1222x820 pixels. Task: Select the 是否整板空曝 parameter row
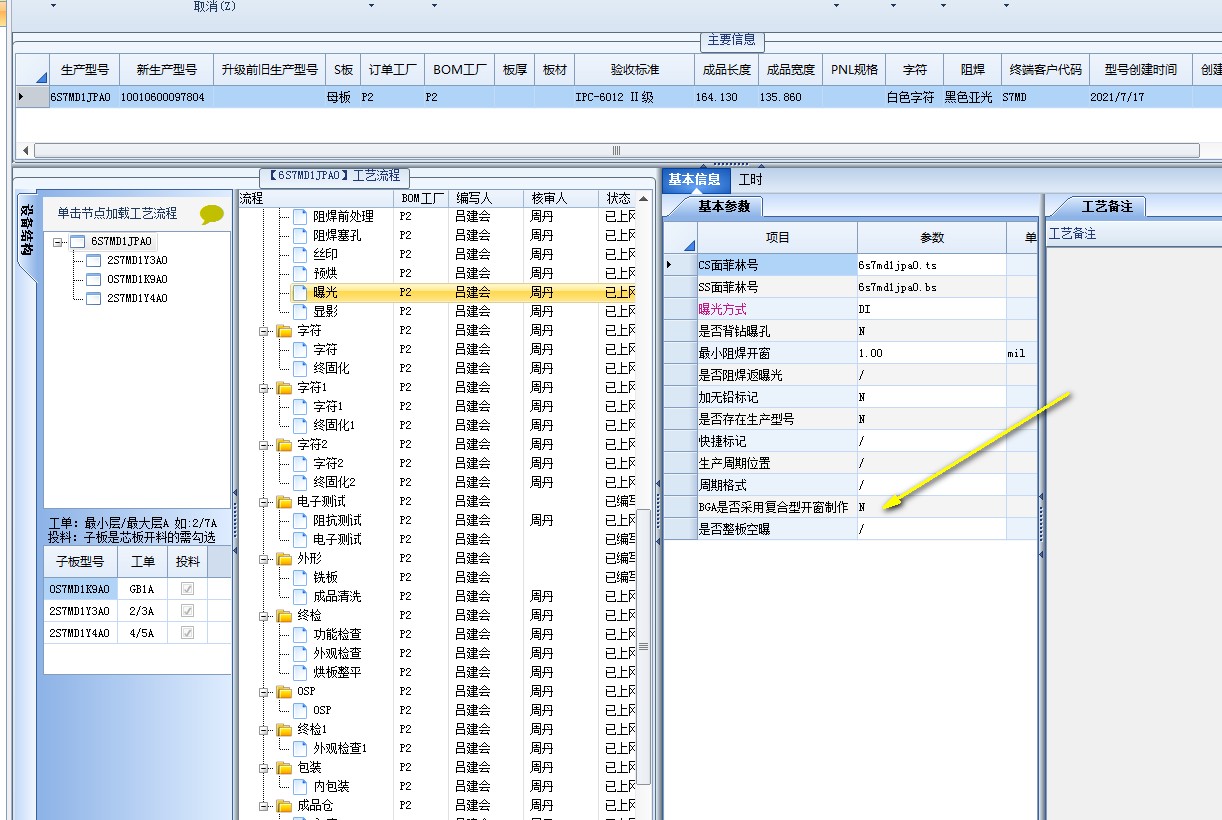tap(851, 529)
